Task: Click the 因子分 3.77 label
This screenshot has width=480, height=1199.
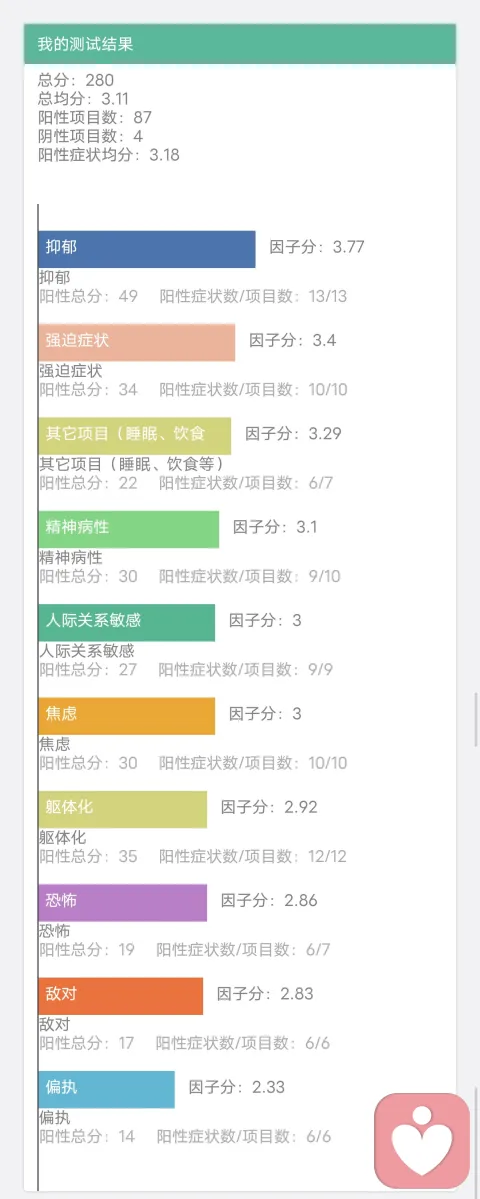Action: [x=316, y=247]
